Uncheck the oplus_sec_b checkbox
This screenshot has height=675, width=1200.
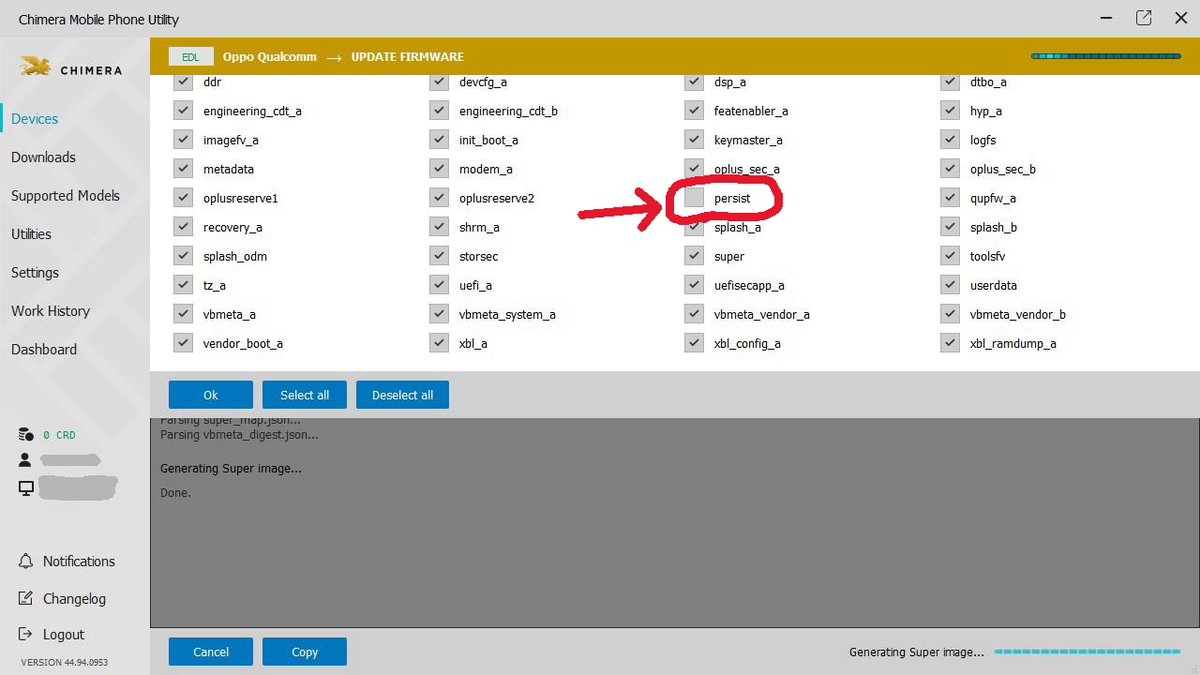[950, 169]
